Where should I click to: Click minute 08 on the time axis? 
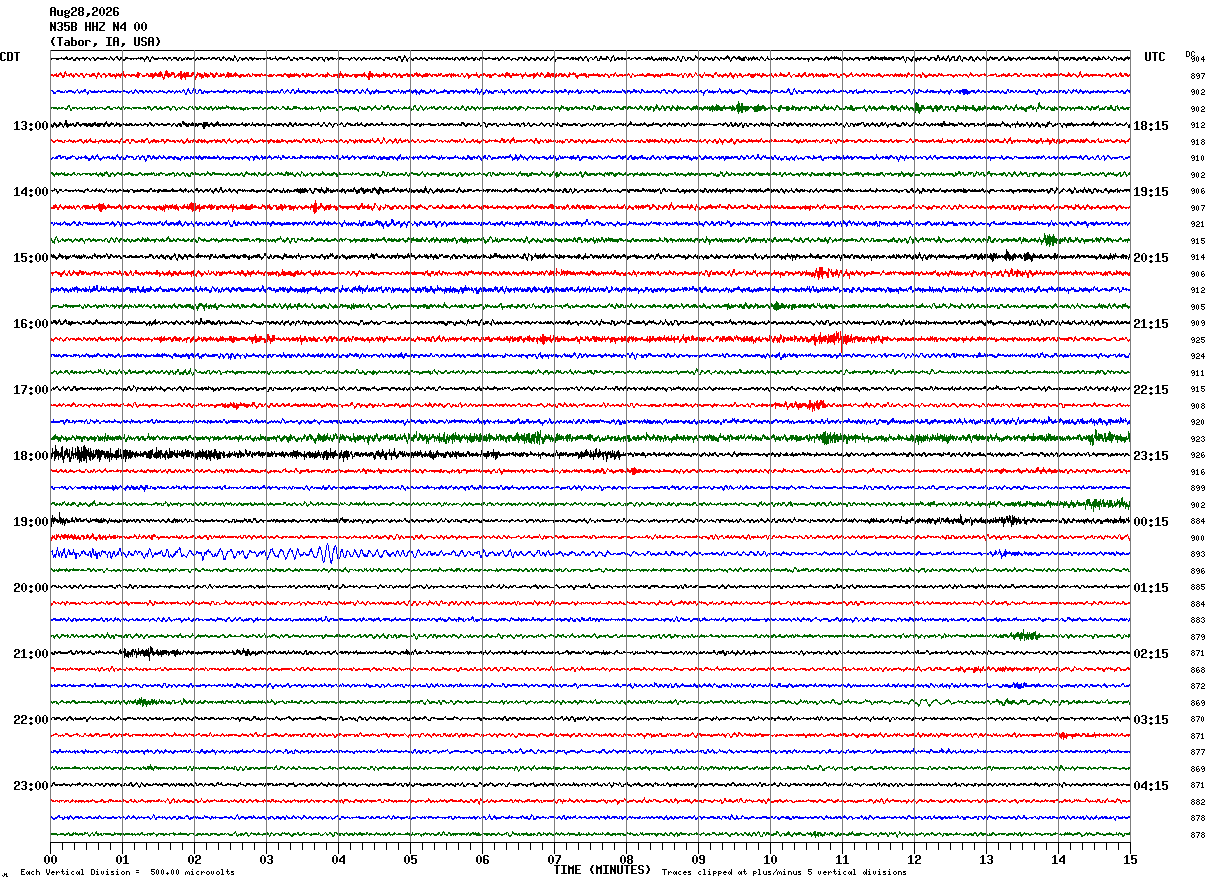click(x=626, y=859)
